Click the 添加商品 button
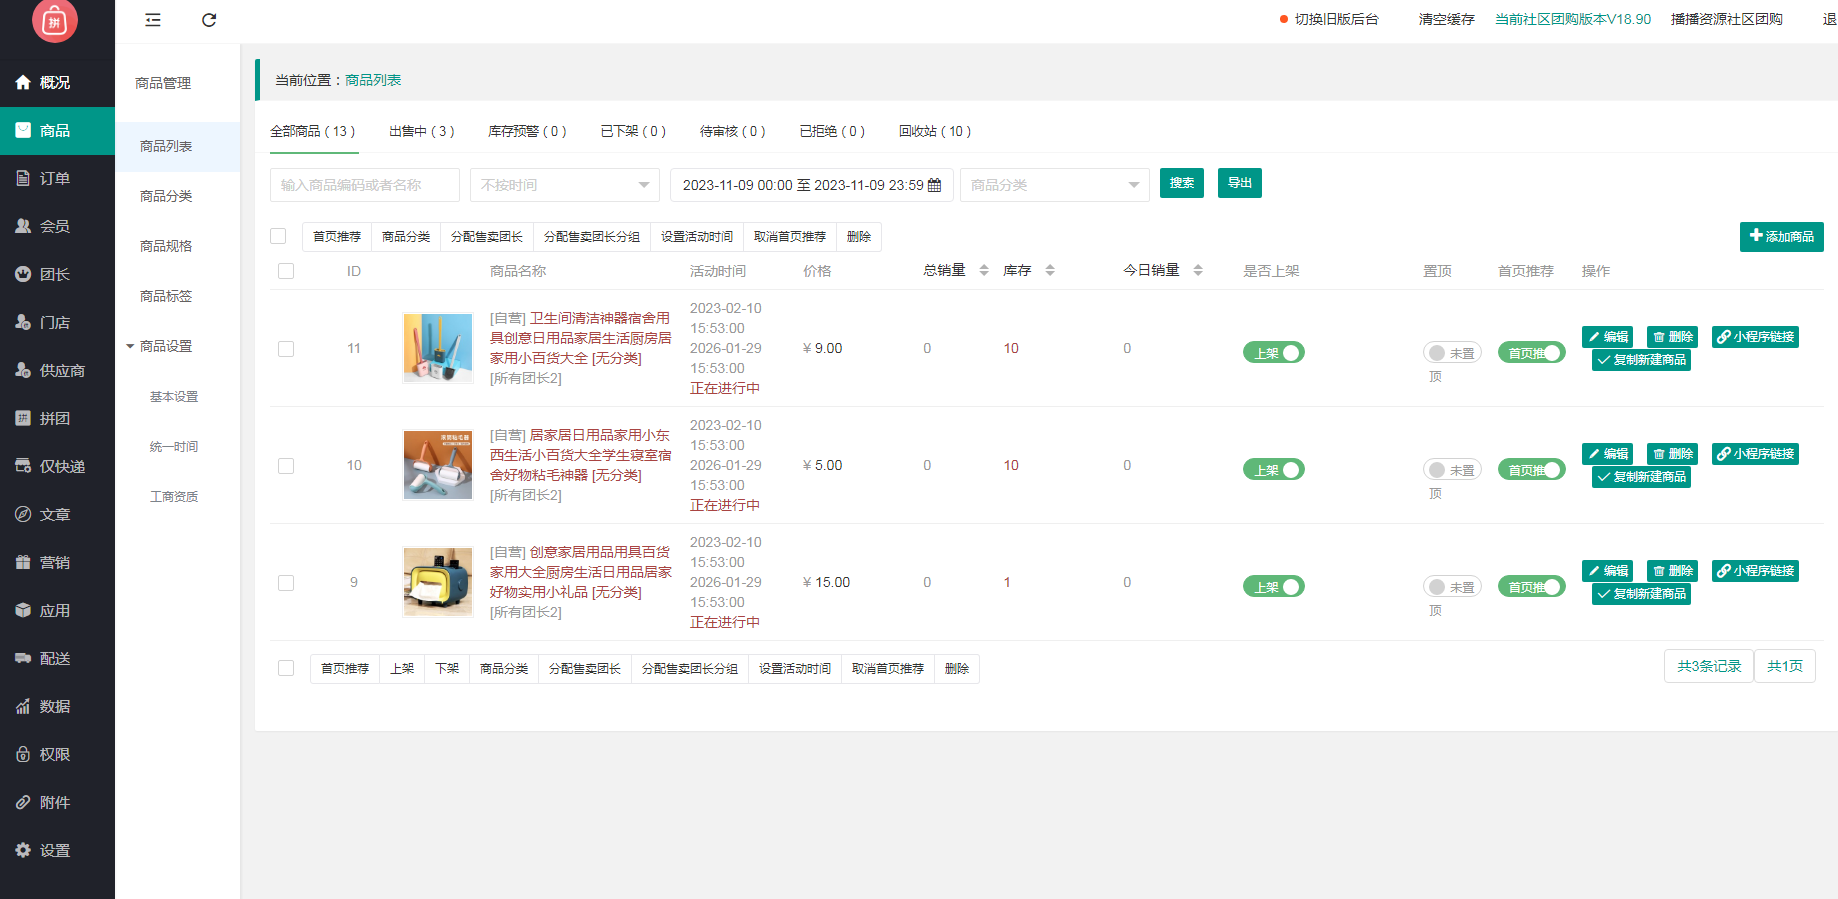The width and height of the screenshot is (1838, 899). click(x=1781, y=237)
